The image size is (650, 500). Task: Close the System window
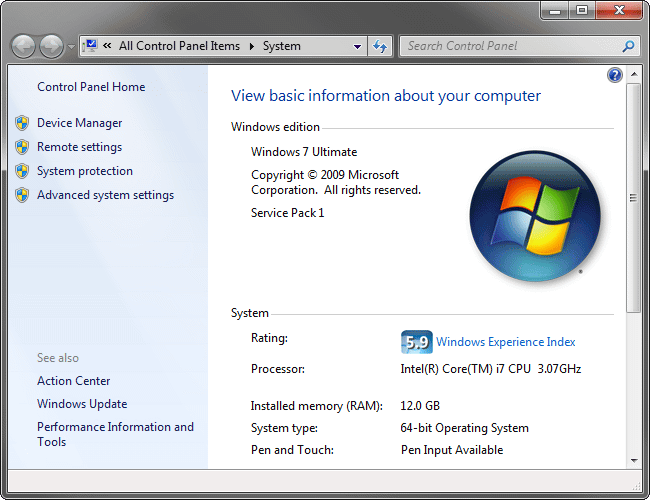619,10
